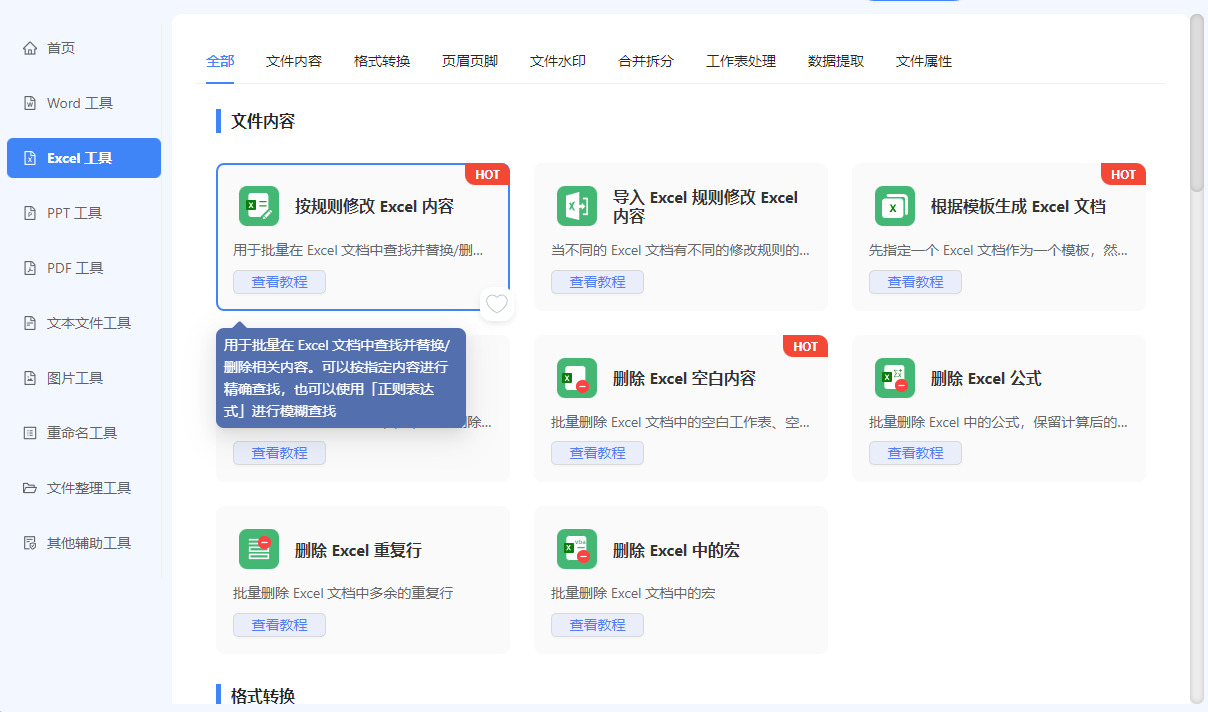The width and height of the screenshot is (1208, 712).
Task: Click the 删除 Excel 空白内容 icon
Action: pyautogui.click(x=577, y=378)
